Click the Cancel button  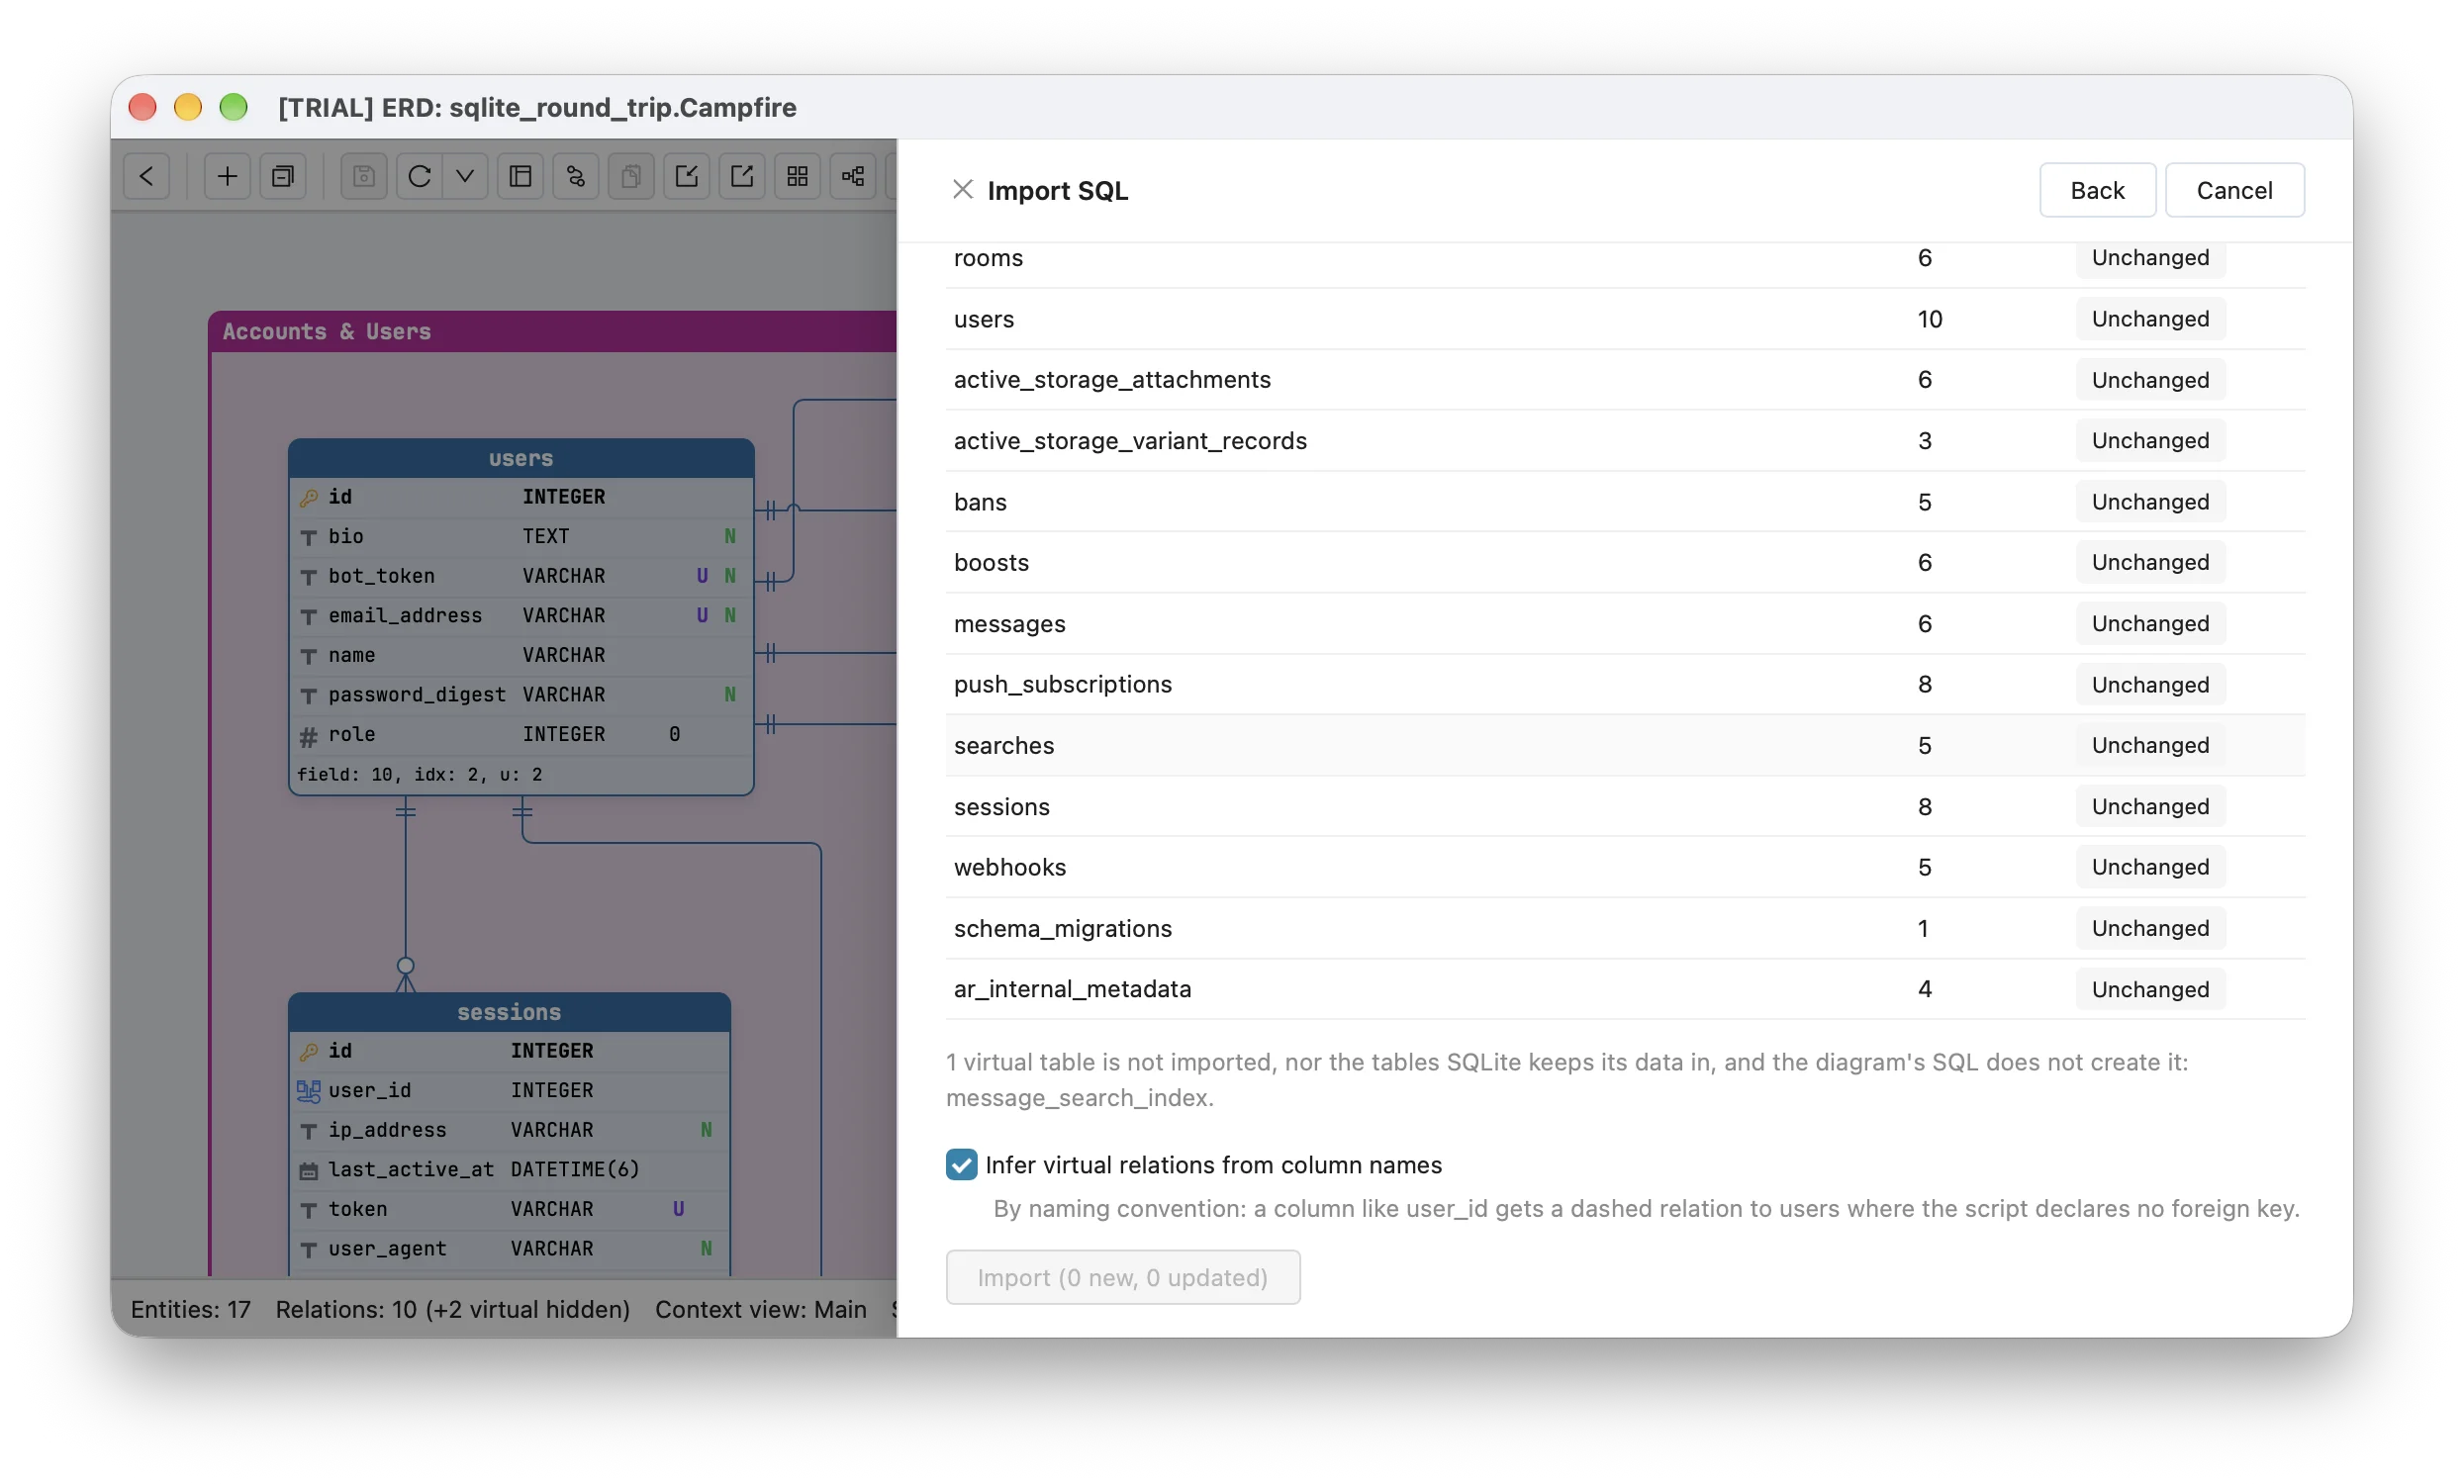pos(2234,190)
